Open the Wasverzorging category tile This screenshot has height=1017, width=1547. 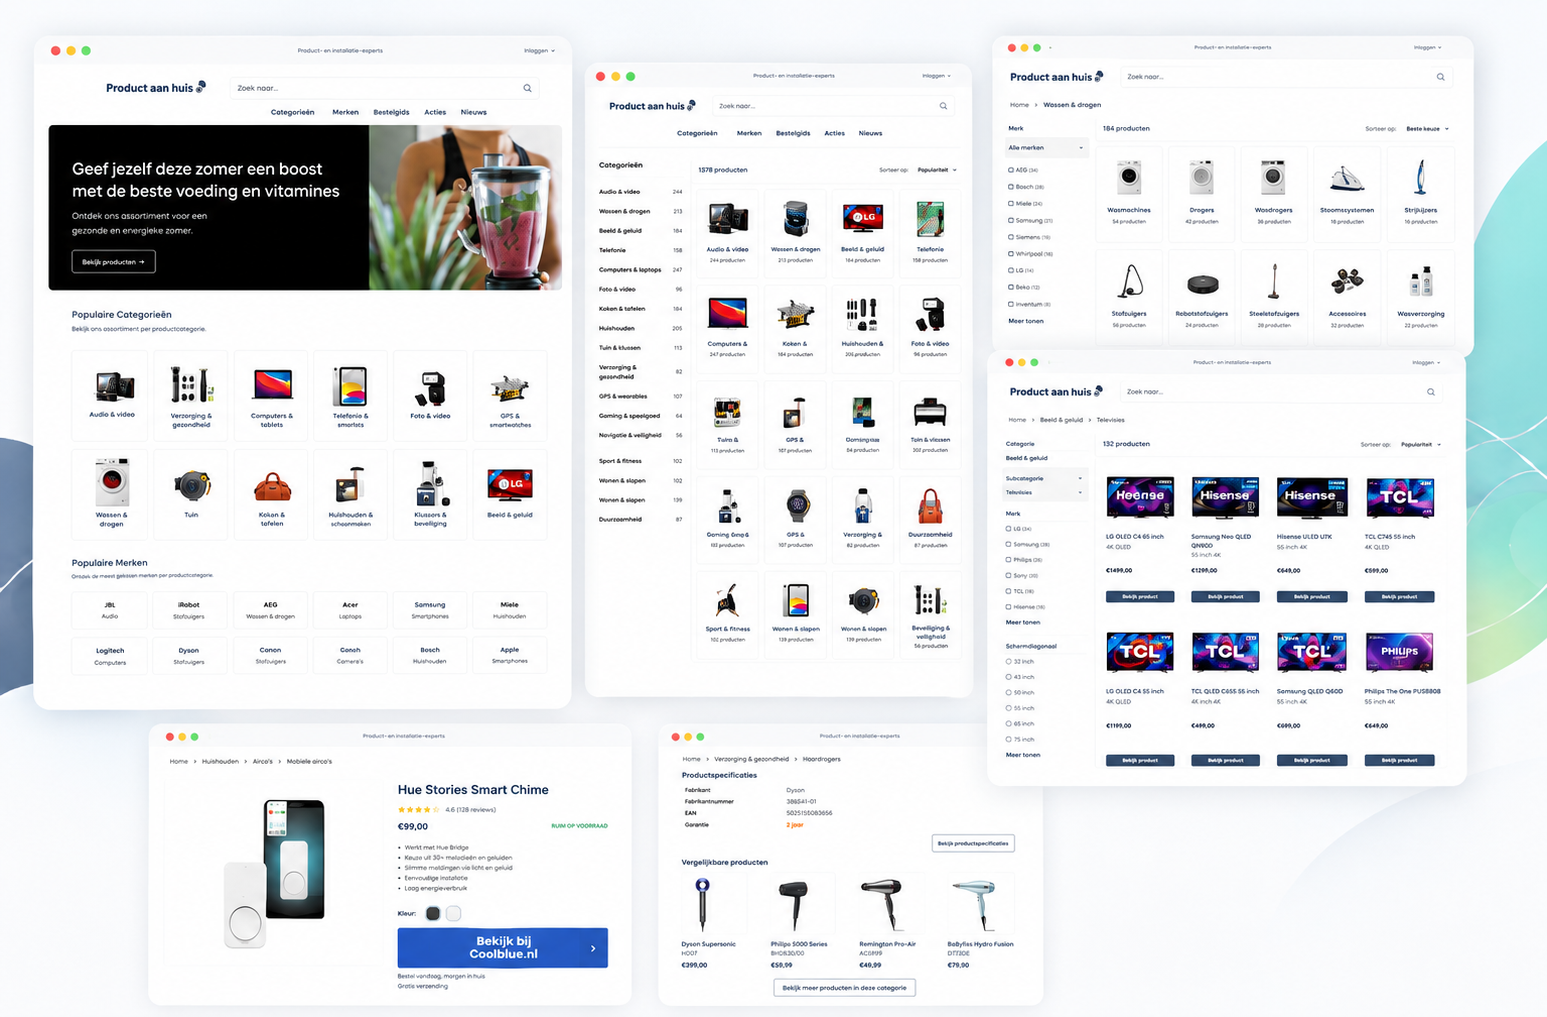[x=1420, y=295]
